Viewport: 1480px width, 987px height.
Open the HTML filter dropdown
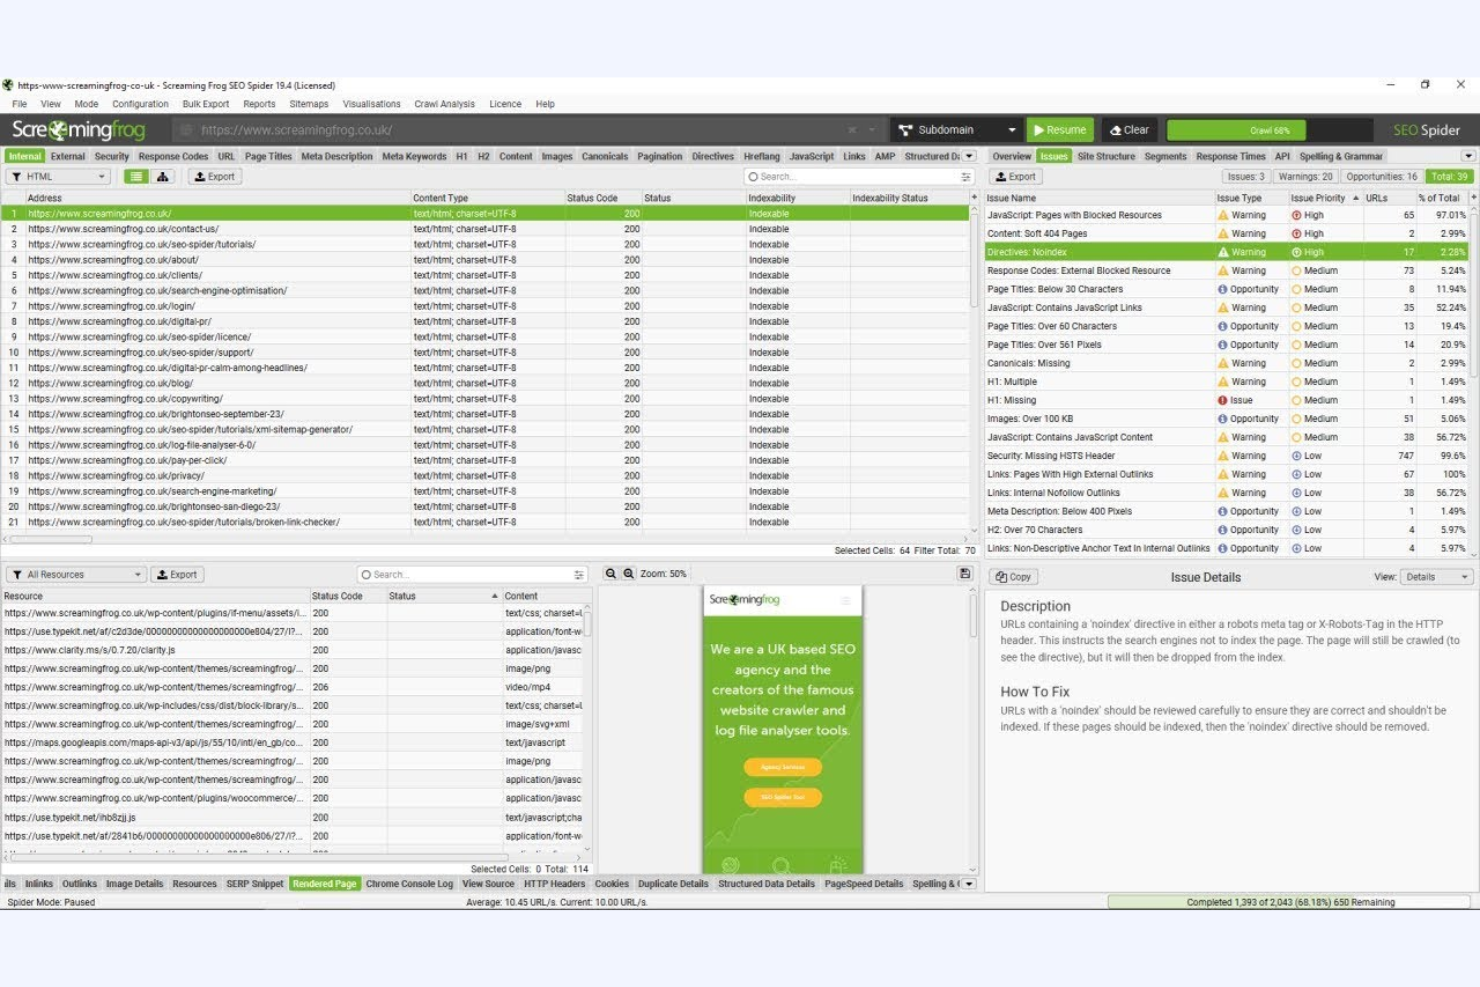(x=59, y=177)
